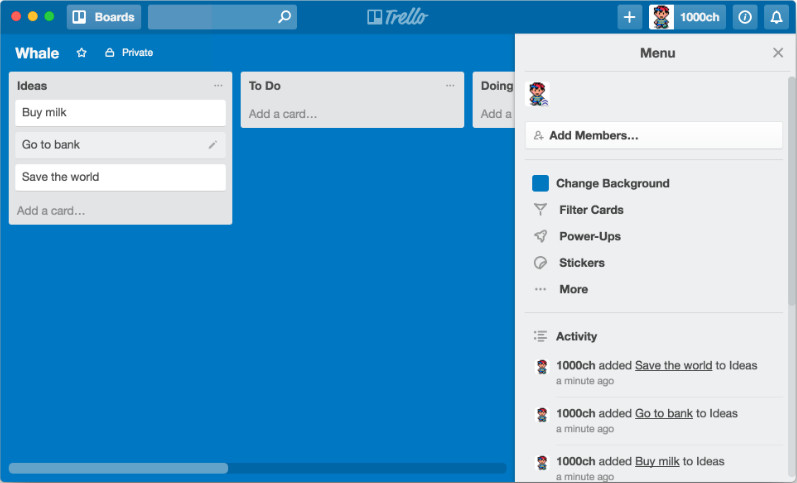
Task: Open the Buy milk card
Action: click(120, 112)
